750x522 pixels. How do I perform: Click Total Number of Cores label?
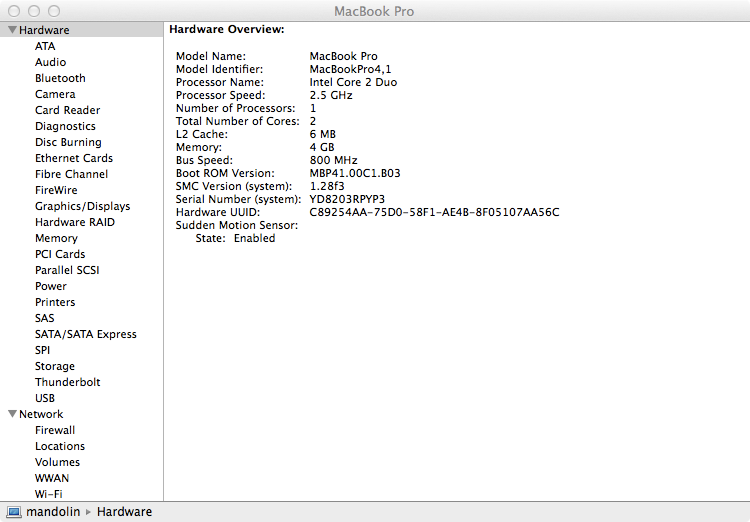pyautogui.click(x=237, y=122)
